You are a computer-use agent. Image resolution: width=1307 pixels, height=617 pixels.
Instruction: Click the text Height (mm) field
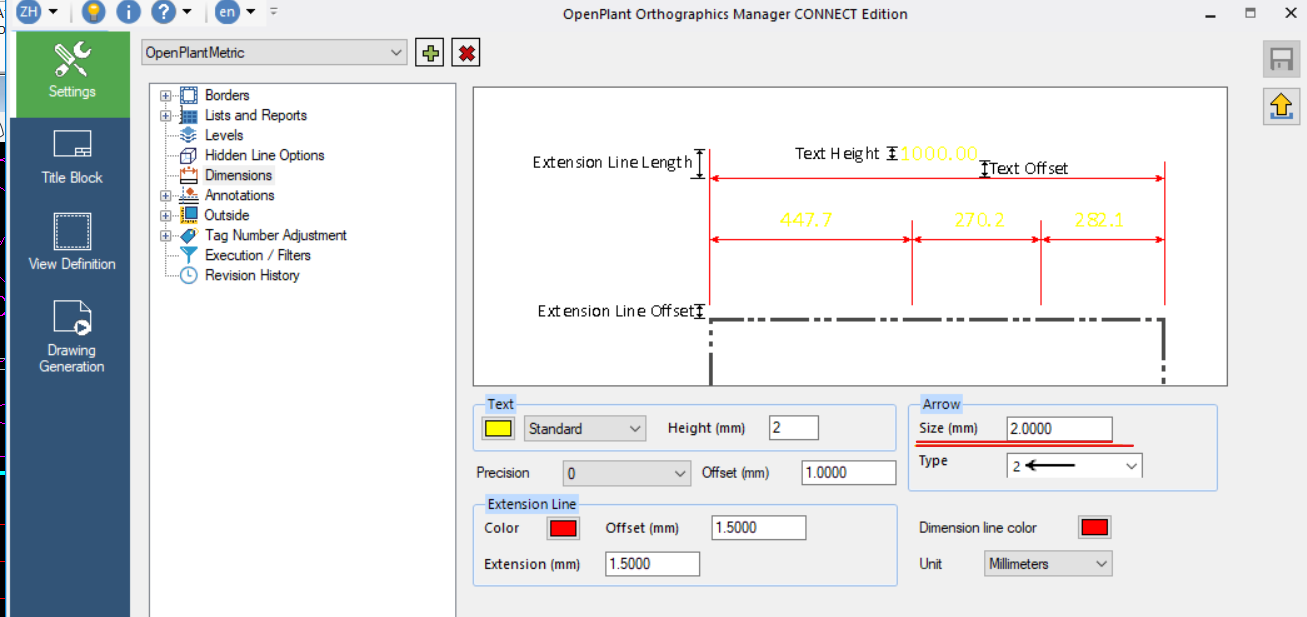794,428
